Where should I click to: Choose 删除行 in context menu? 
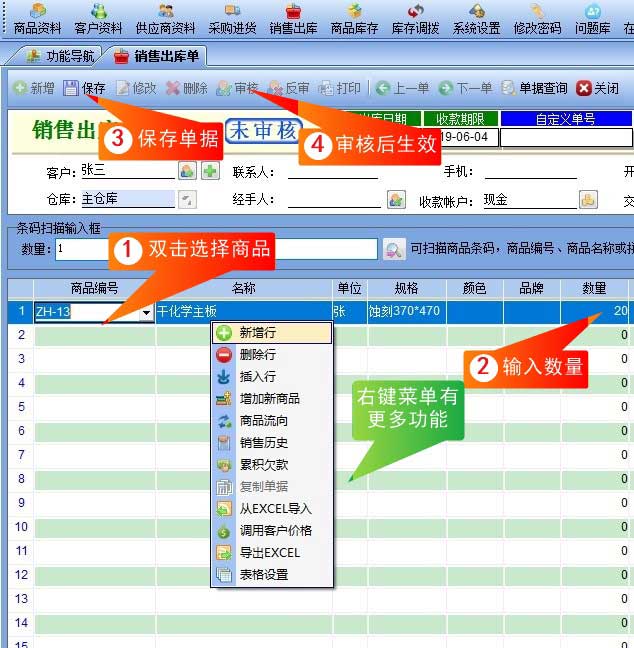click(x=272, y=355)
